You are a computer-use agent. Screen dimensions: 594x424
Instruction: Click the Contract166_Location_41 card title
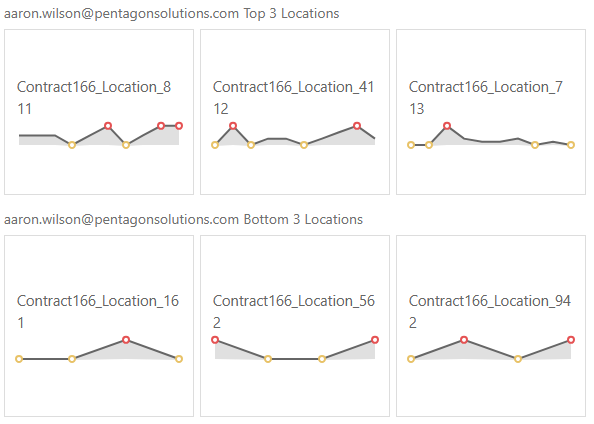(x=294, y=87)
